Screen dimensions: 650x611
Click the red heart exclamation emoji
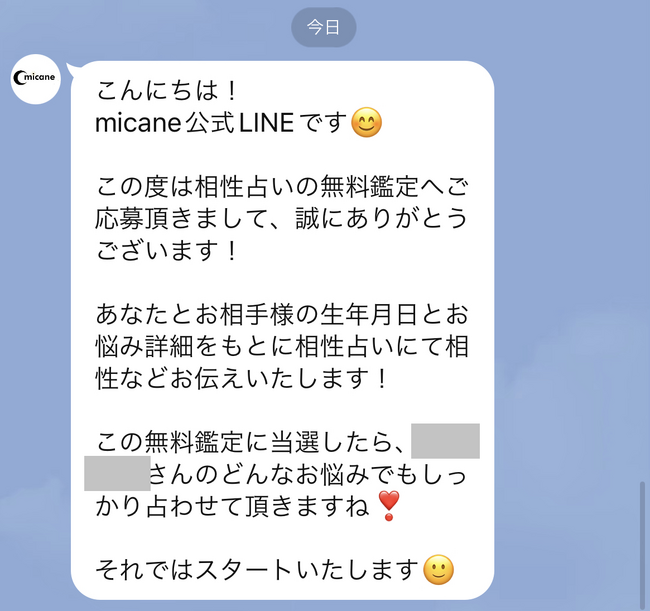pos(389,506)
